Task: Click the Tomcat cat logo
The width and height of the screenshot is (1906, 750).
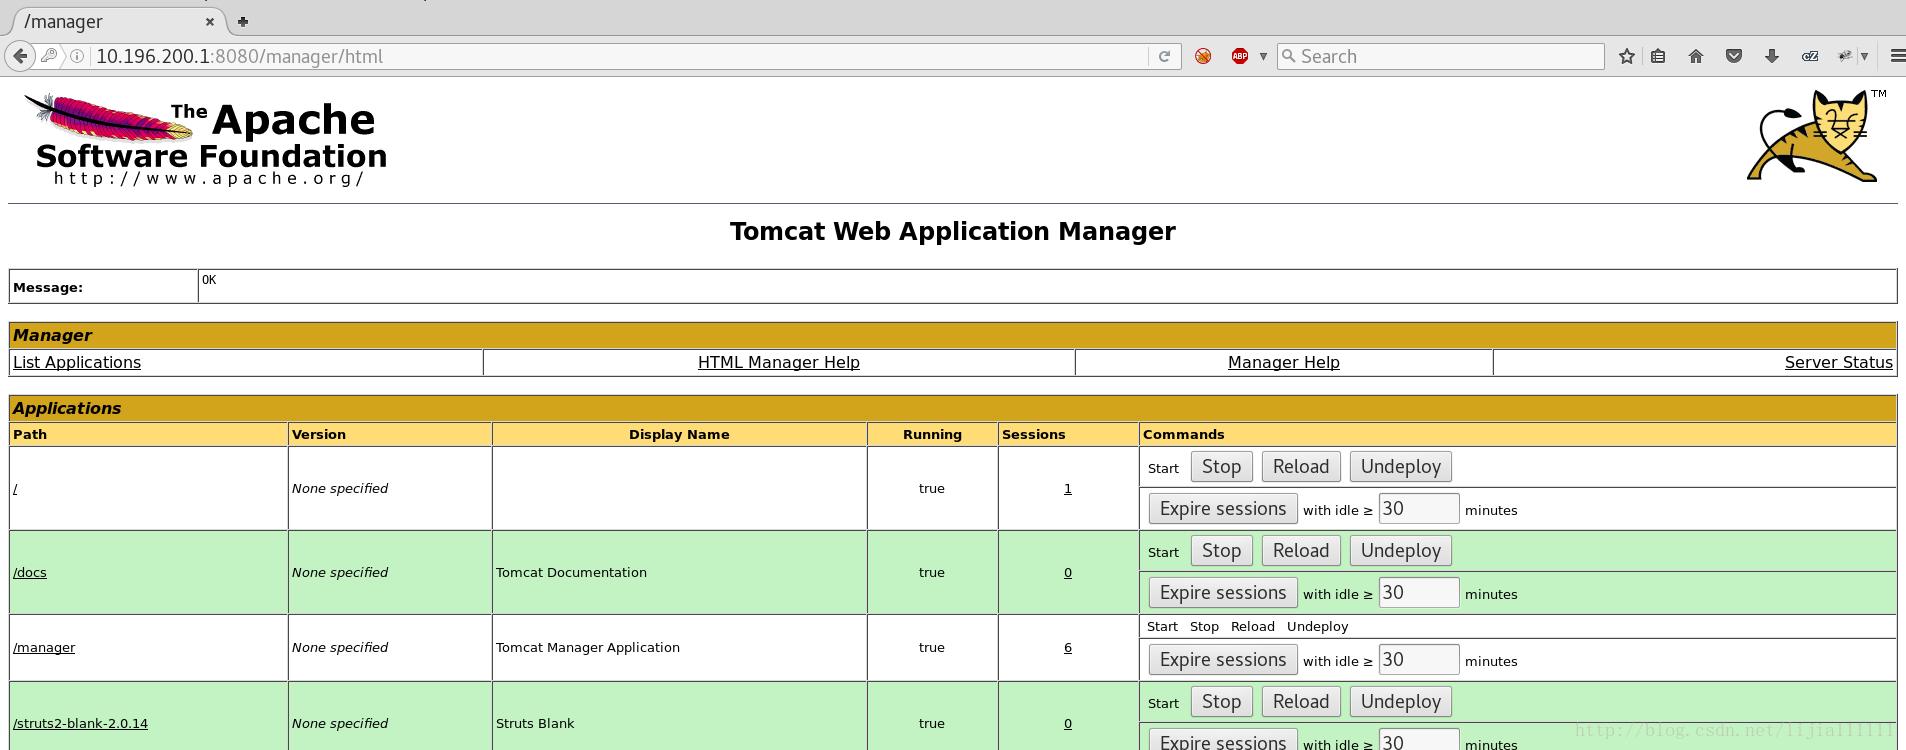Action: pyautogui.click(x=1815, y=136)
